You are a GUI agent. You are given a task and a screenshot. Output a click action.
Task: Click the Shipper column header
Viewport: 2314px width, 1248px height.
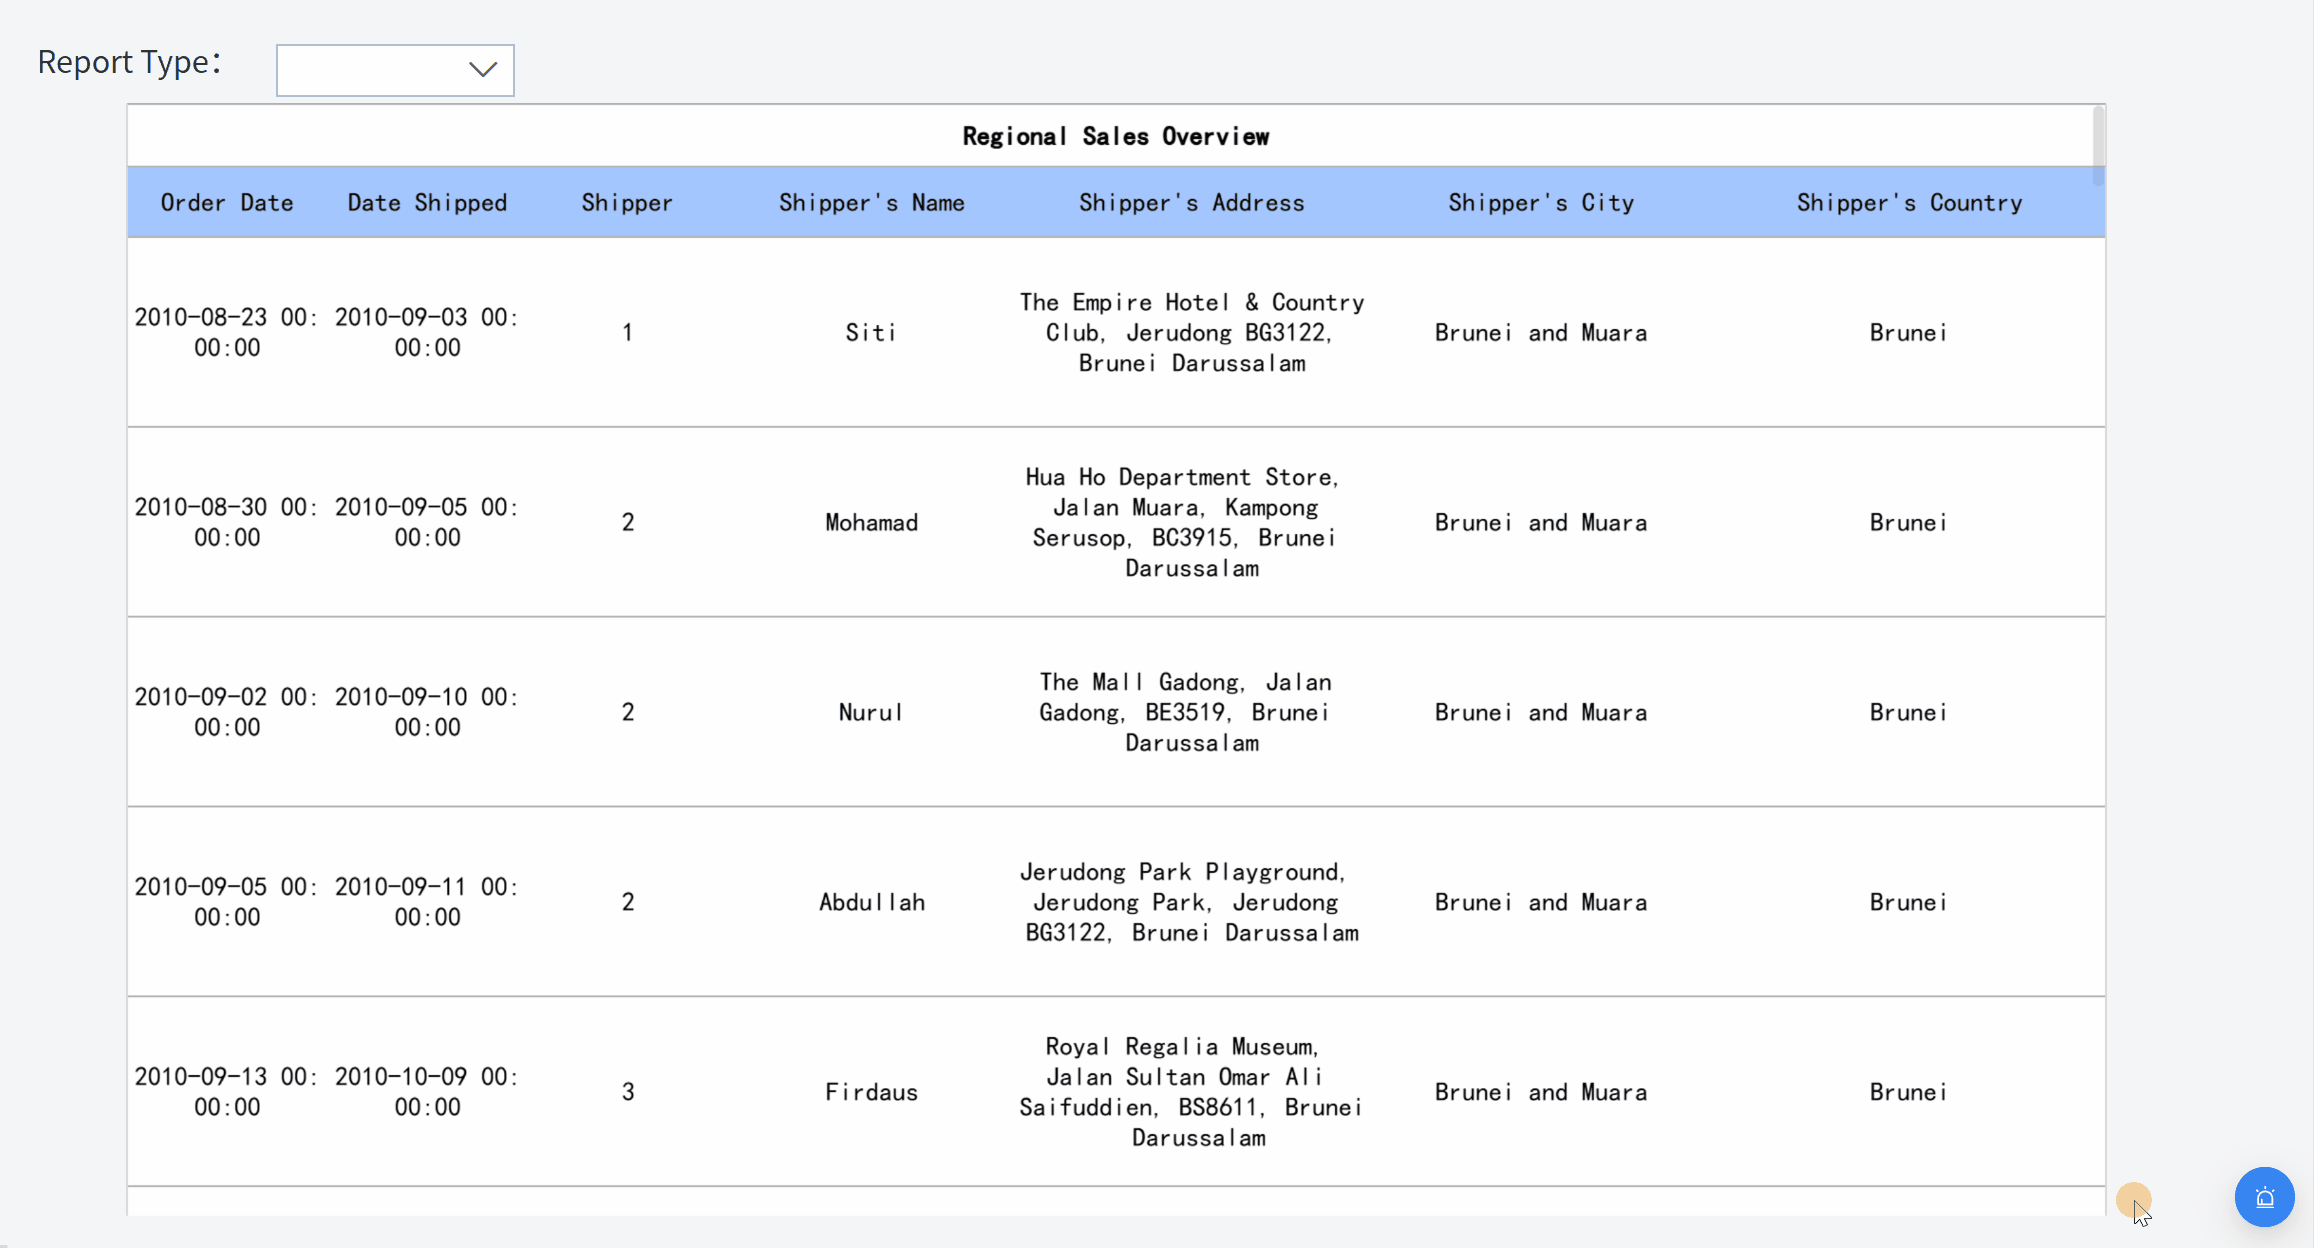[627, 203]
